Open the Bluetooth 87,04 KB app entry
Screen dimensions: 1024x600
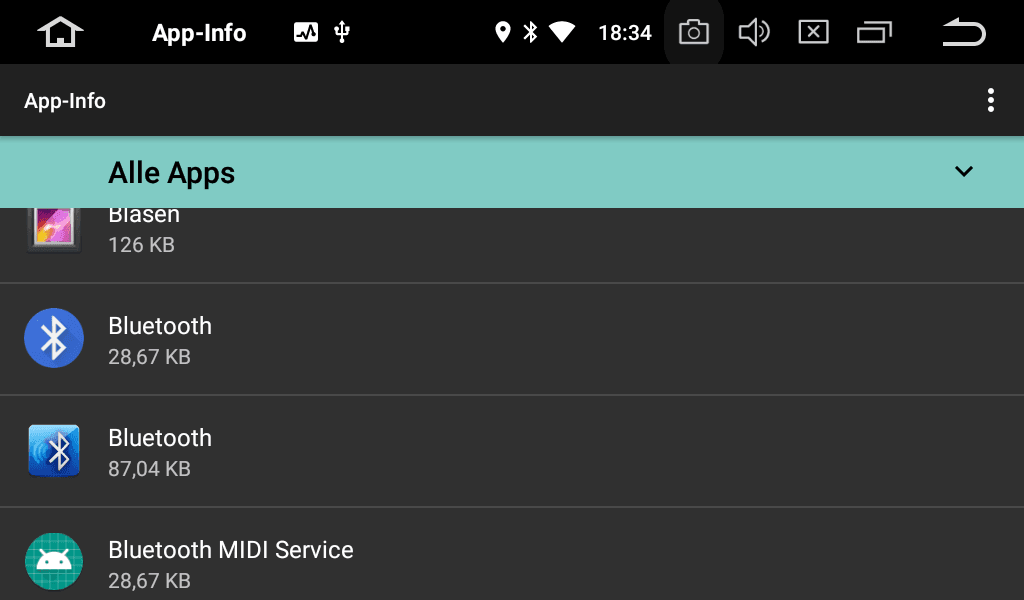pyautogui.click(x=512, y=451)
